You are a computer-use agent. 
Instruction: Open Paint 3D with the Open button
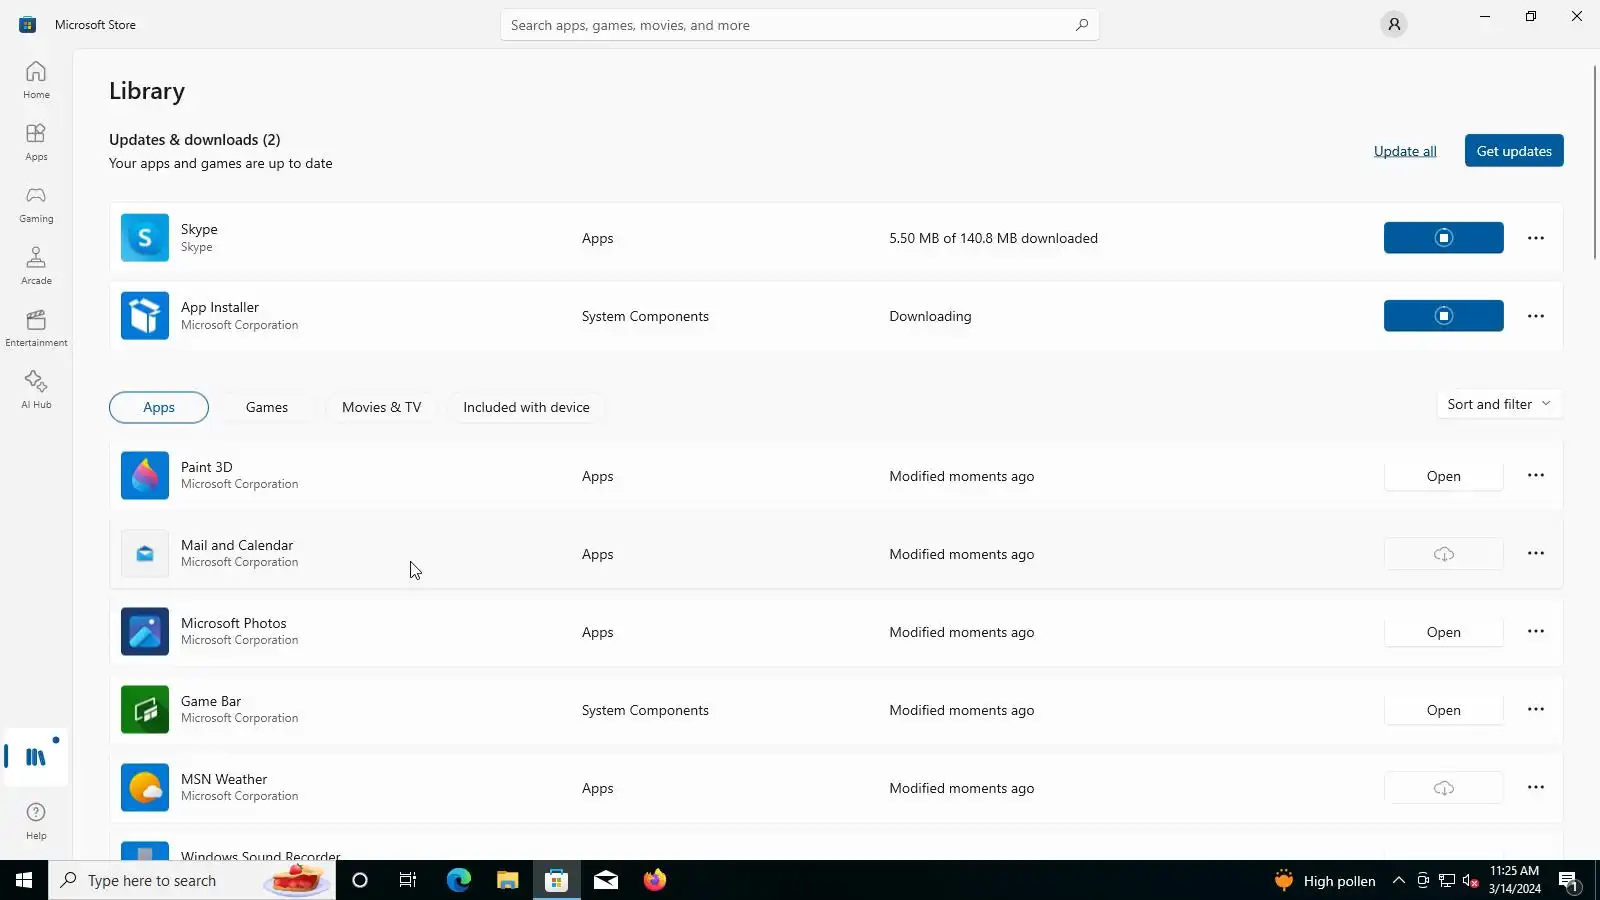tap(1443, 476)
